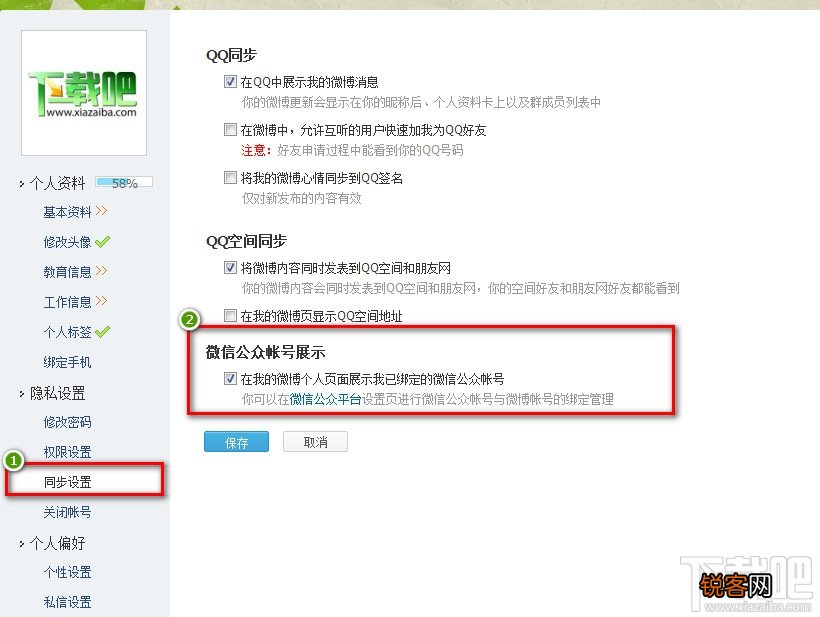Toggle 展示我已绑定的微信公众帐号 checkbox
Screen dimensions: 820x617
click(230, 378)
